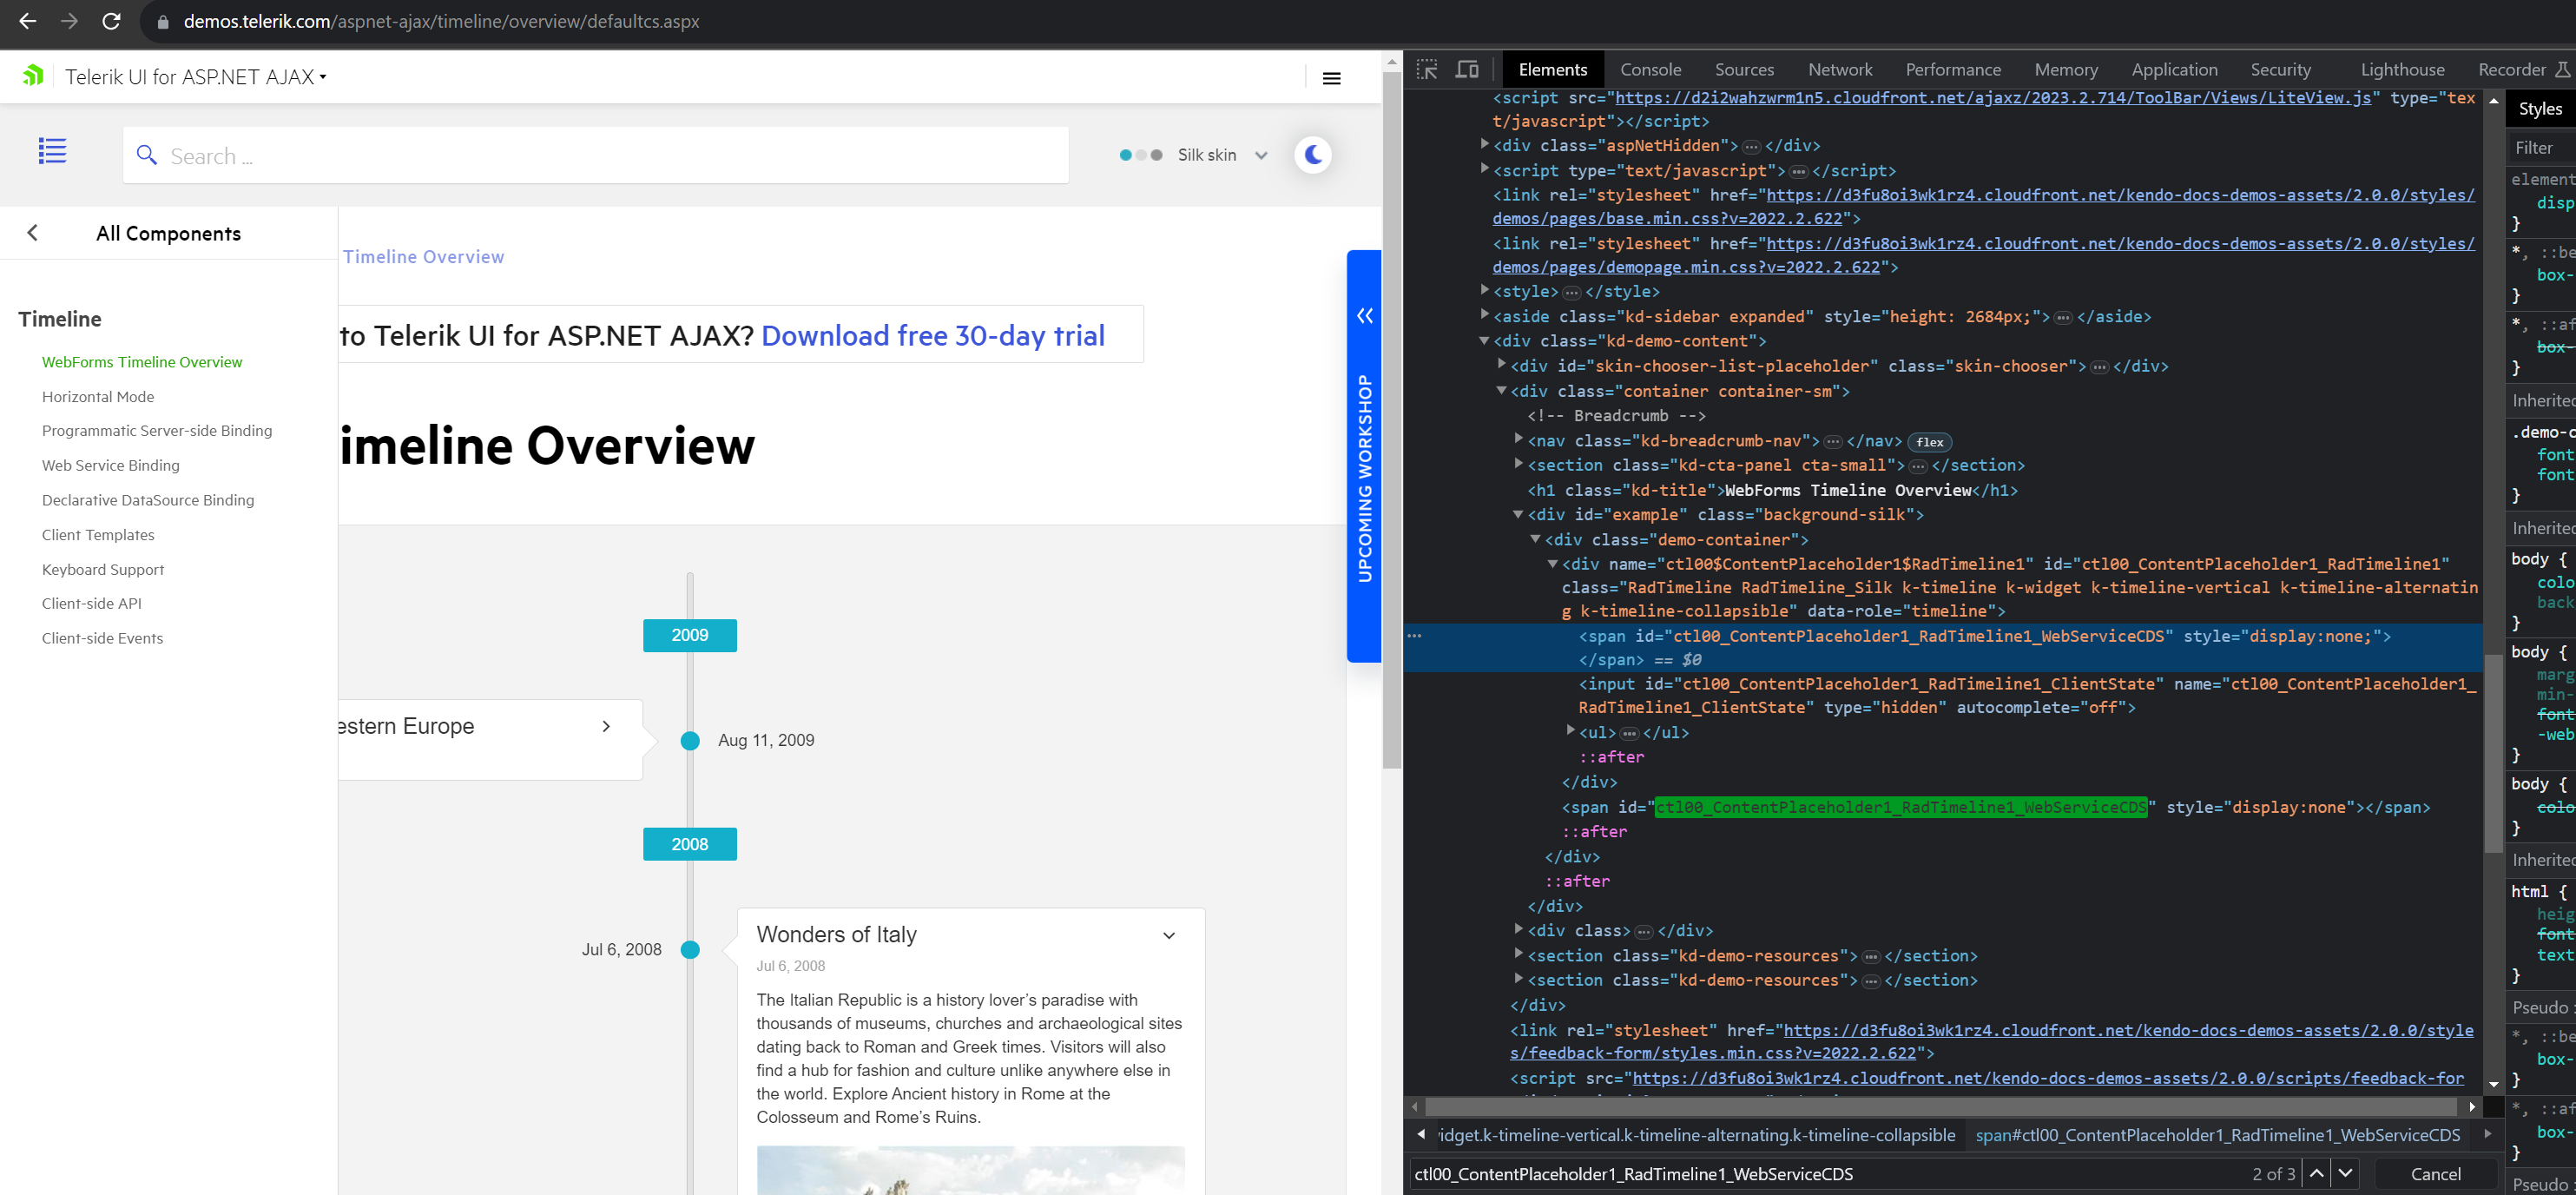
Task: Open the Client-side Events demo link
Action: click(102, 639)
